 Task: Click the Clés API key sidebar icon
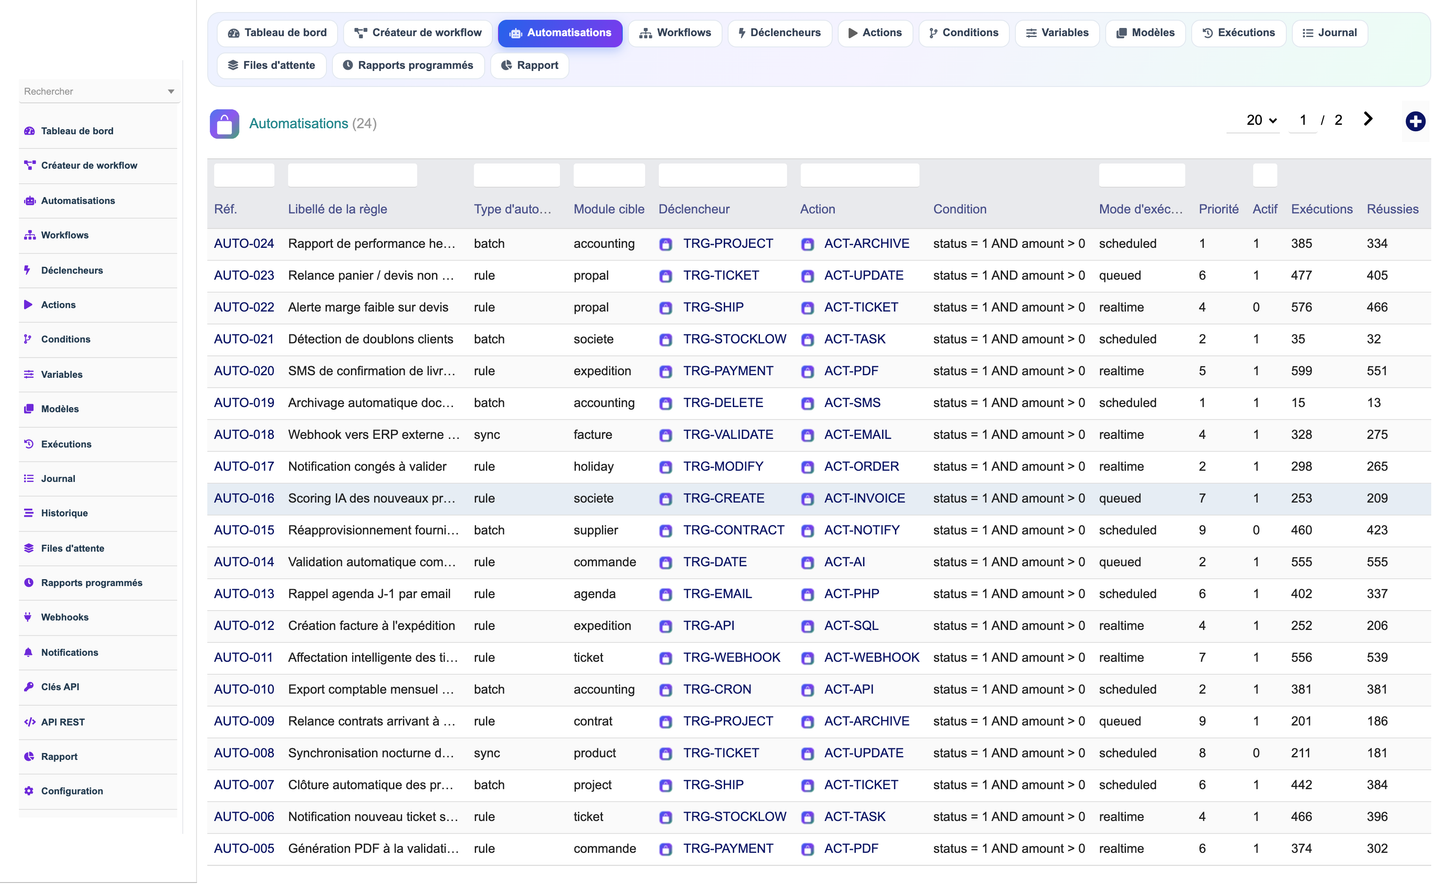(29, 687)
